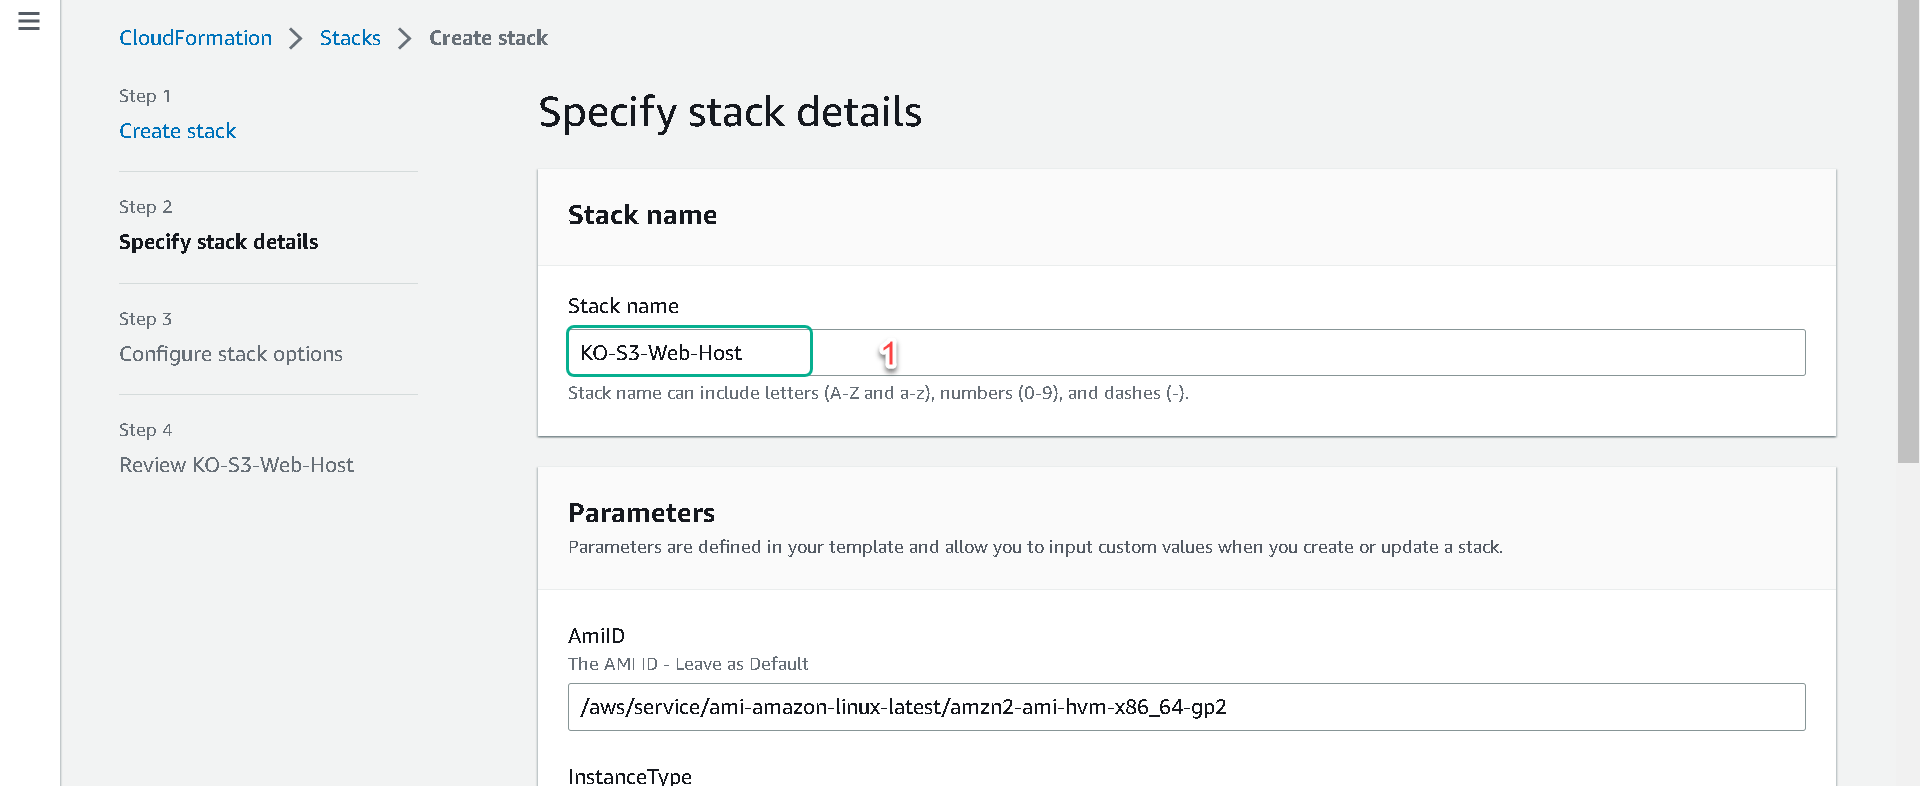Select the Specify stack details step

pos(218,242)
